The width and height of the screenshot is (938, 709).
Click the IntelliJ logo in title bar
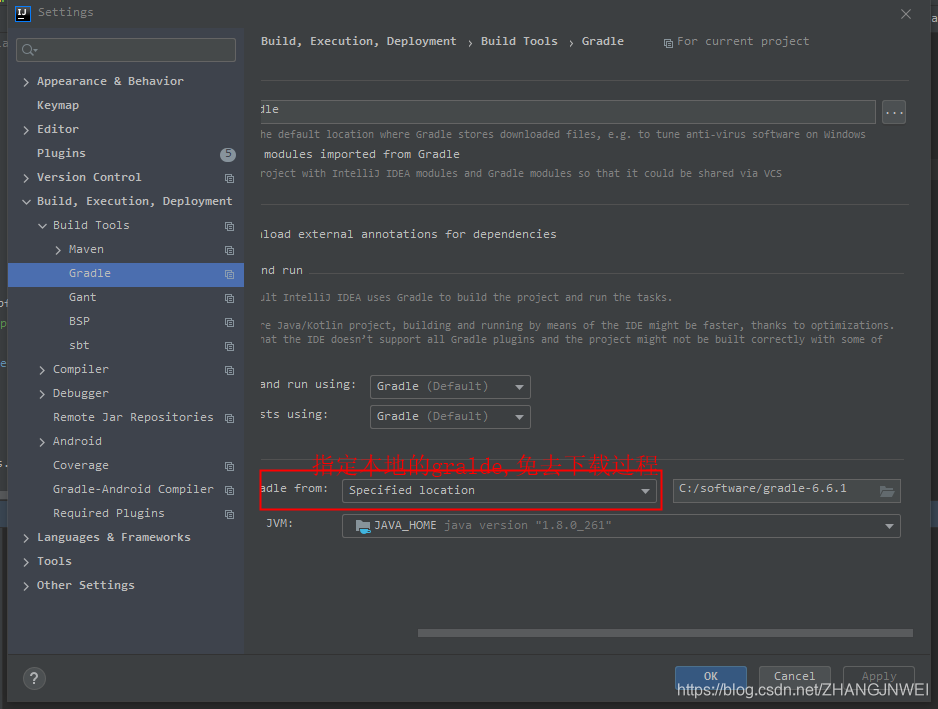coord(22,13)
